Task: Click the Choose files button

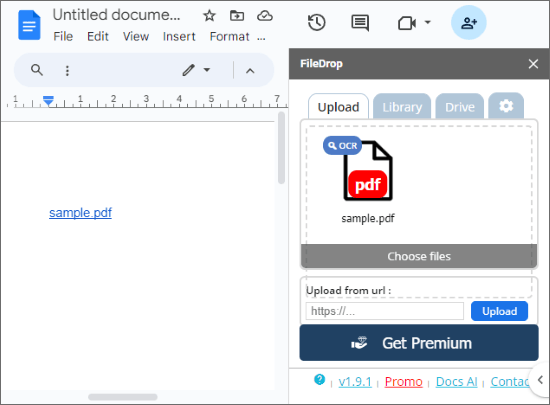Action: click(419, 256)
